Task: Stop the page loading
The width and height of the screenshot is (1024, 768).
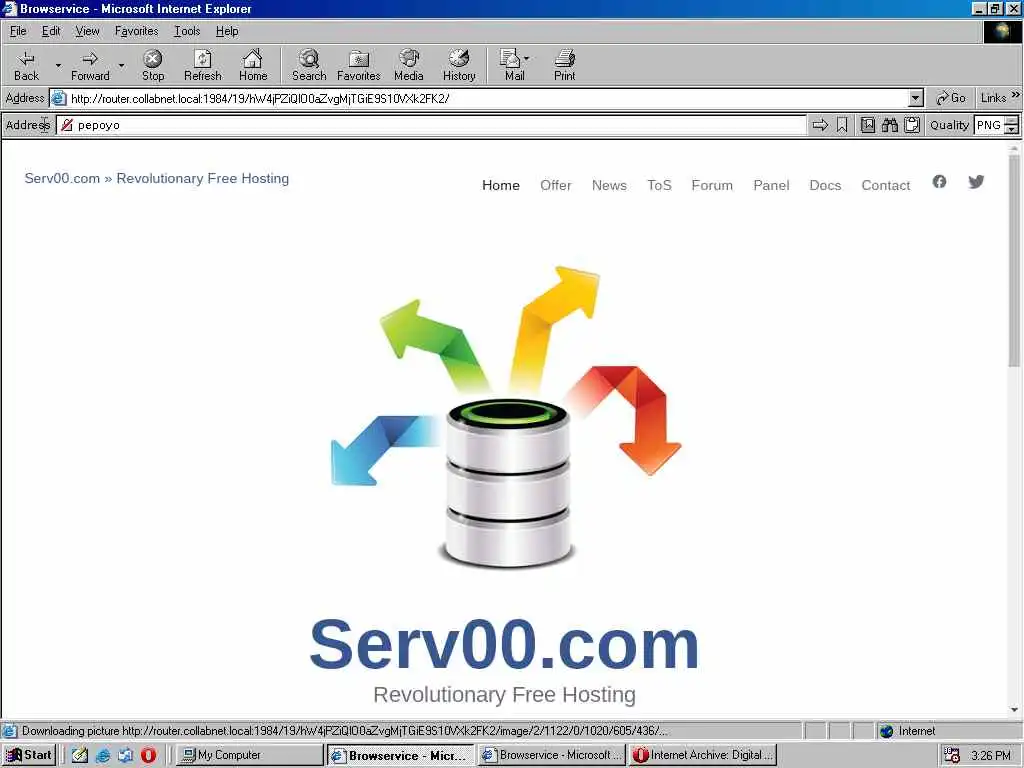Action: tap(153, 65)
